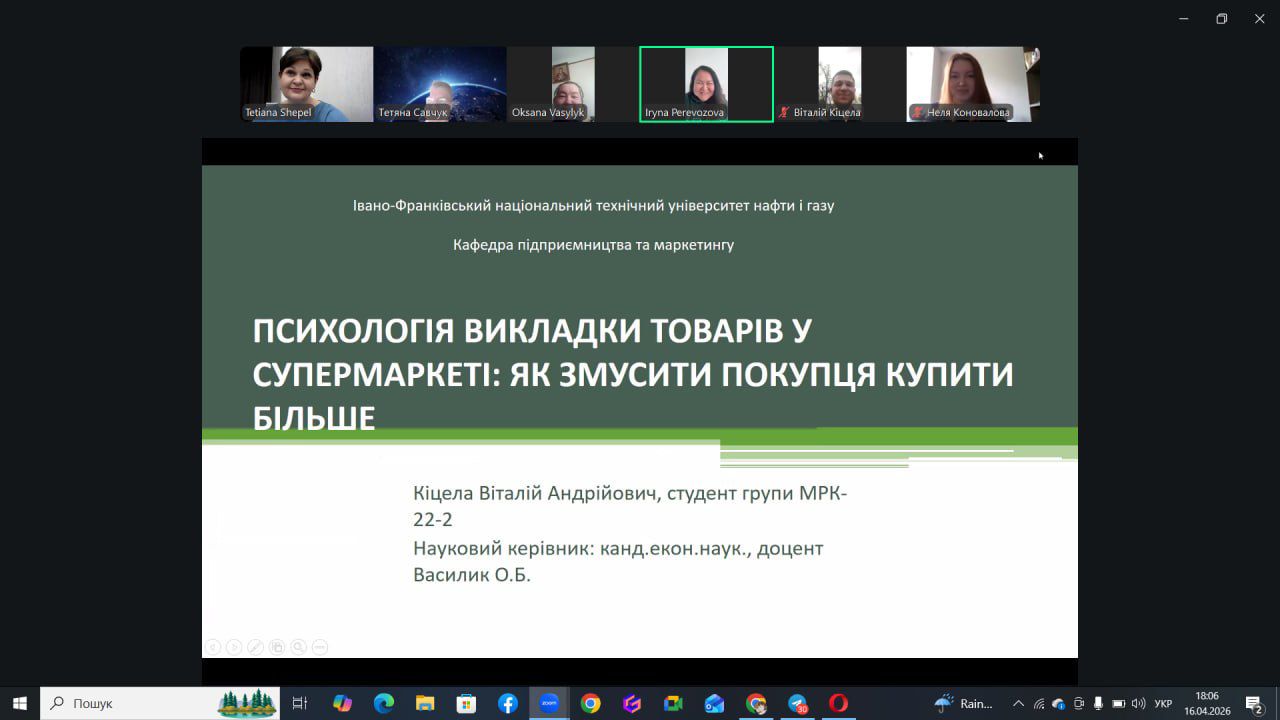Open purple G app on taskbar
The width and height of the screenshot is (1280, 720).
click(632, 703)
